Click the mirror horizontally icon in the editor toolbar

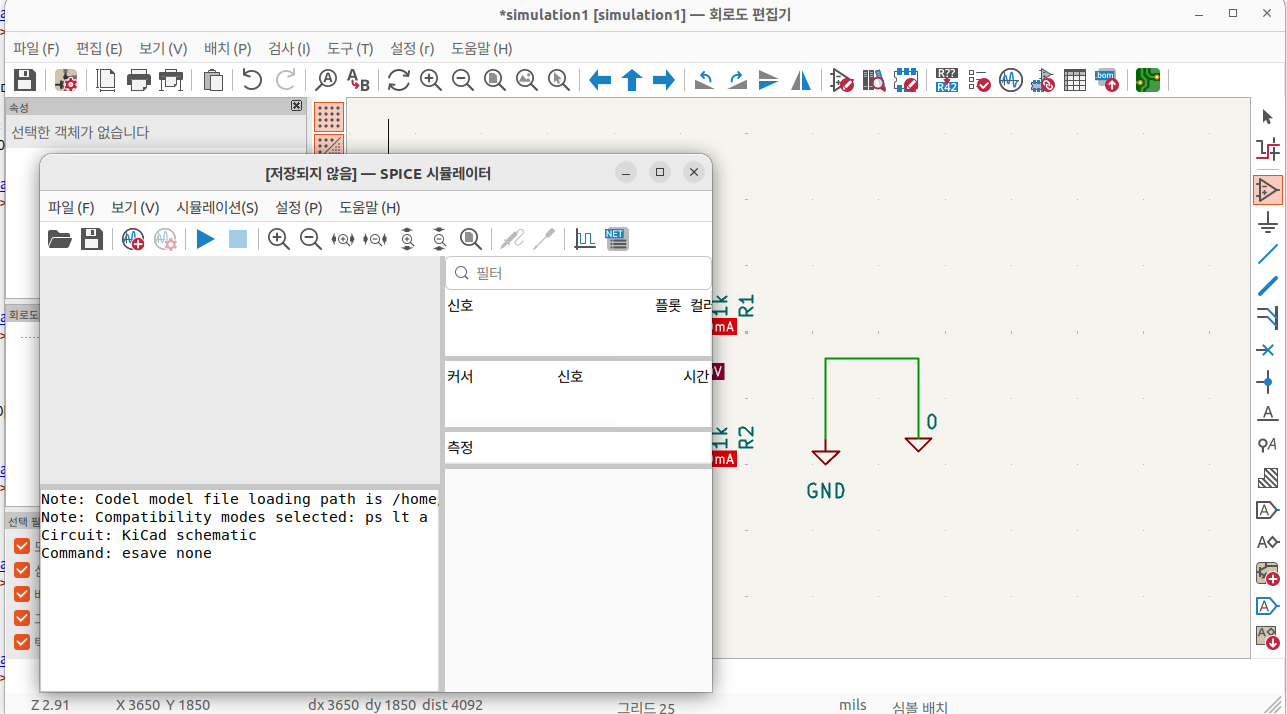[801, 81]
